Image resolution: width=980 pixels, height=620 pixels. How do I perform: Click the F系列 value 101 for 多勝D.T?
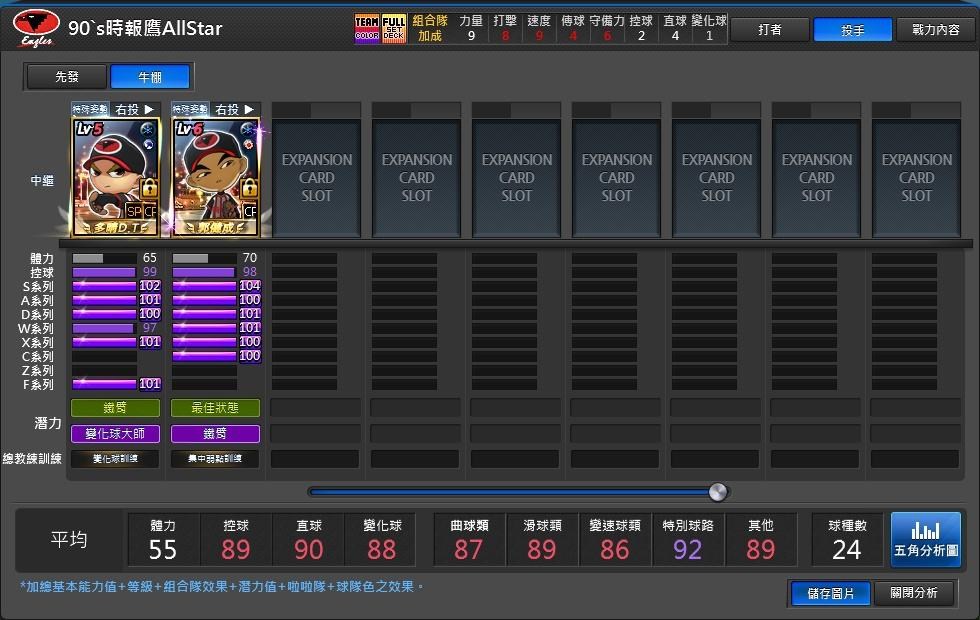pyautogui.click(x=150, y=384)
